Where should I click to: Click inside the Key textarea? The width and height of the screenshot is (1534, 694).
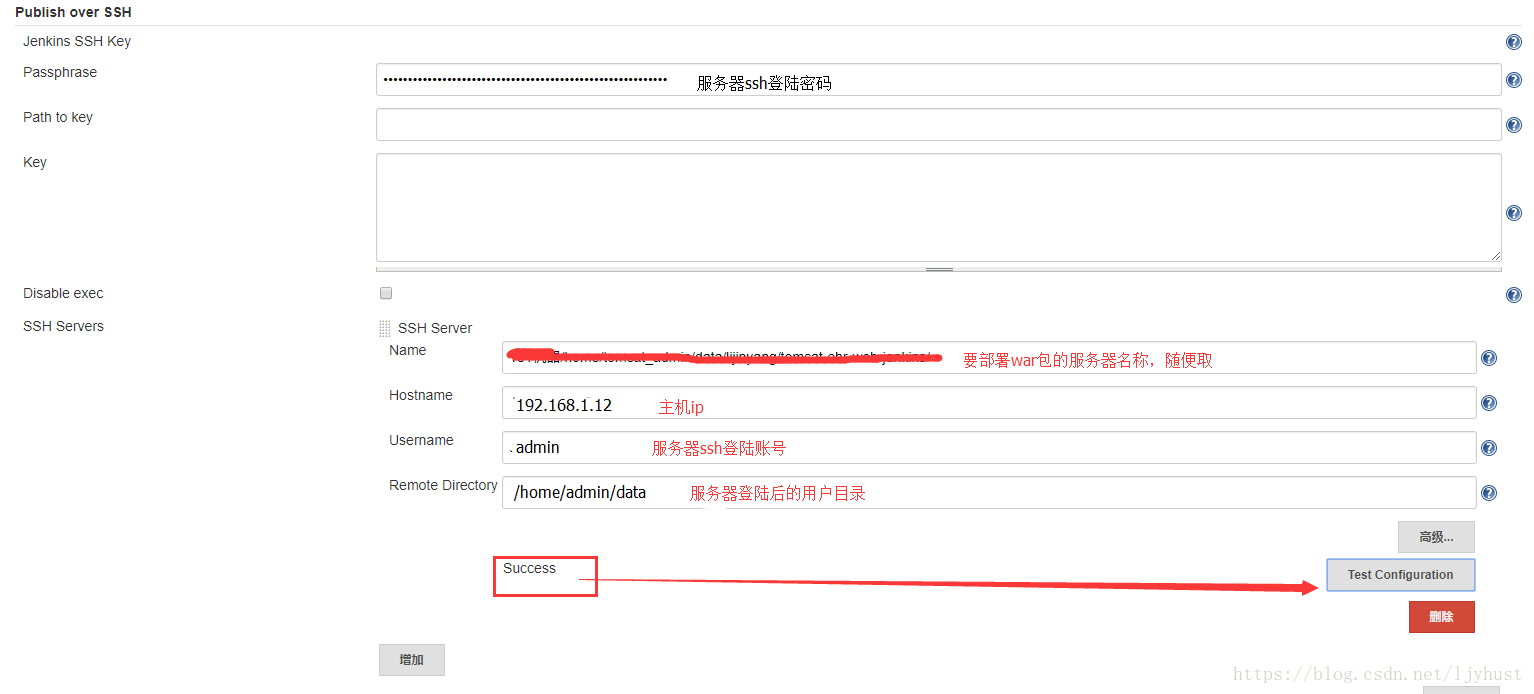click(938, 207)
